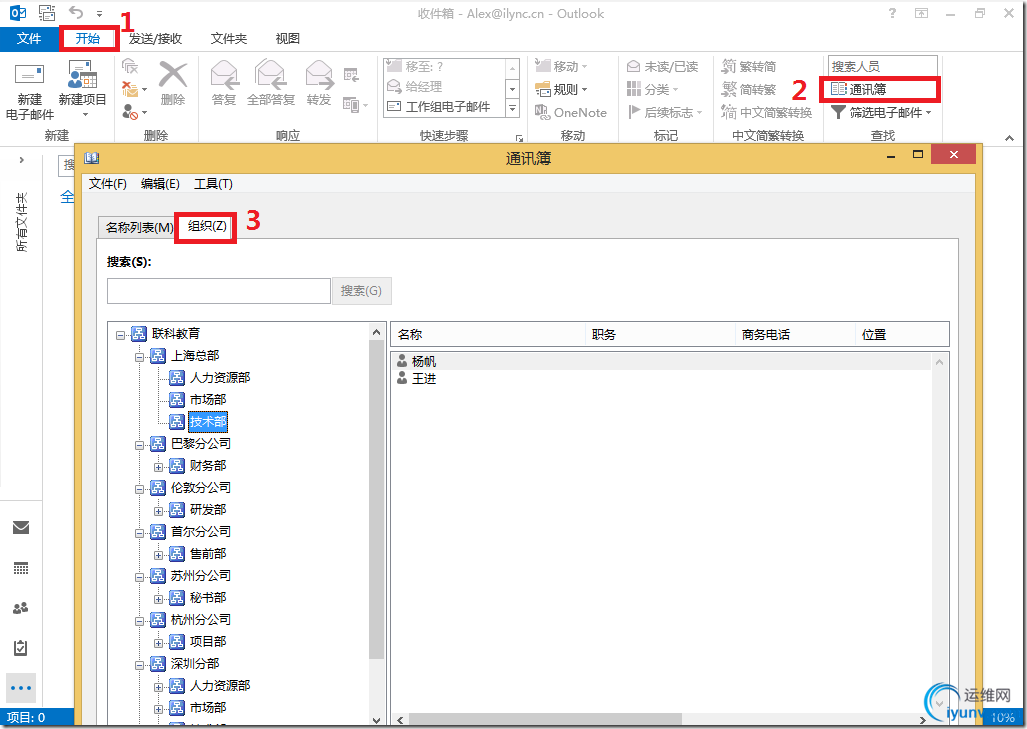Click the OneNote button
This screenshot has height=729, width=1027.
(570, 113)
